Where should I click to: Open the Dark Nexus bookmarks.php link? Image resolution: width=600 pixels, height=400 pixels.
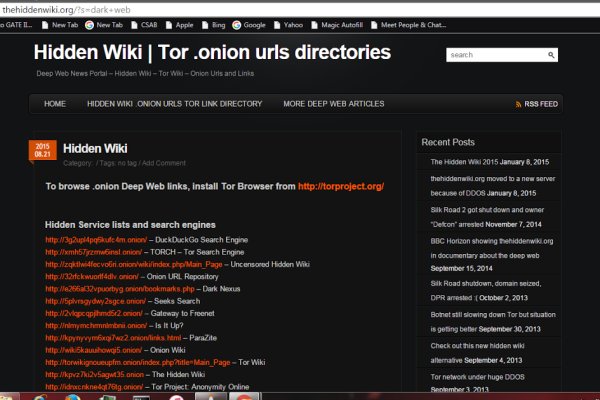click(120, 289)
